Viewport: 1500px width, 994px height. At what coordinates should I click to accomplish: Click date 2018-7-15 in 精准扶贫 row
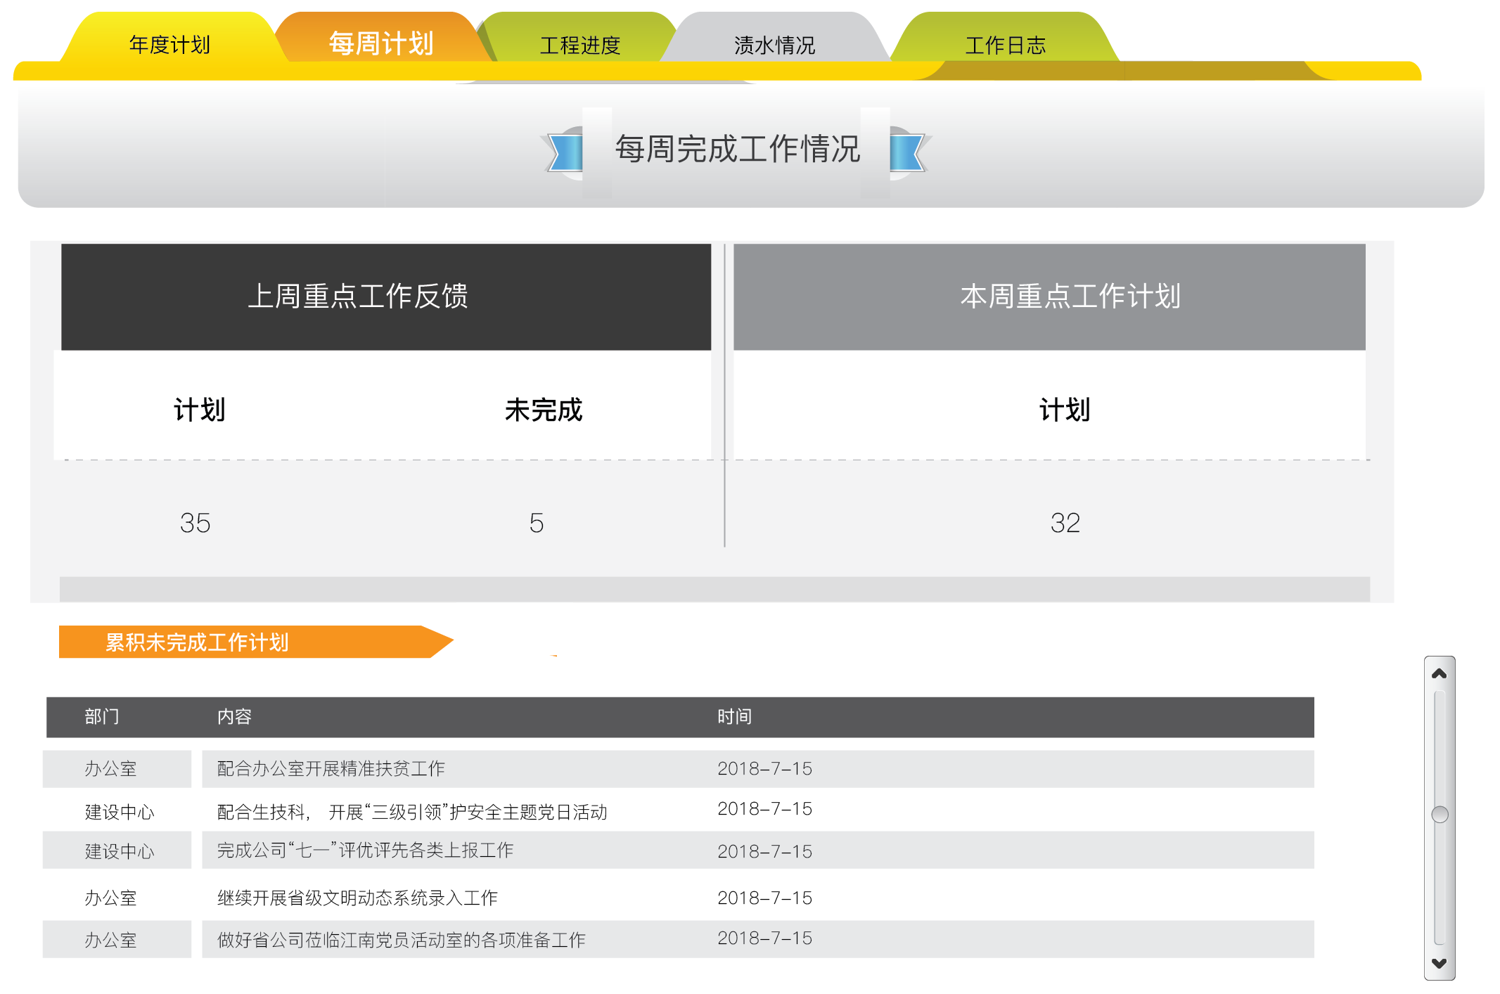[x=765, y=769]
